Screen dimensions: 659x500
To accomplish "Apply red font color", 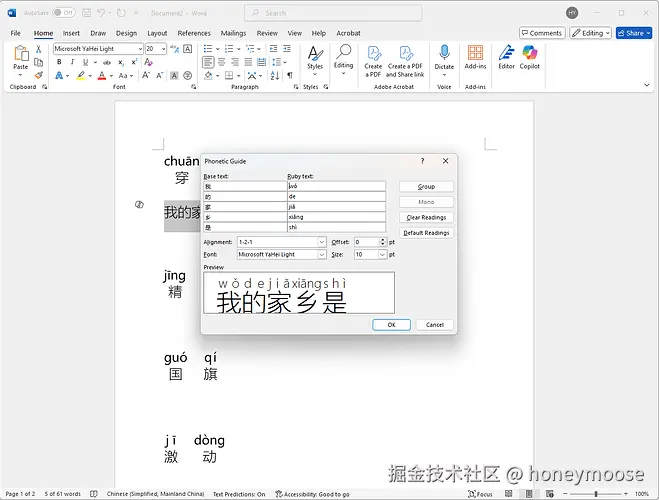I will [x=102, y=76].
